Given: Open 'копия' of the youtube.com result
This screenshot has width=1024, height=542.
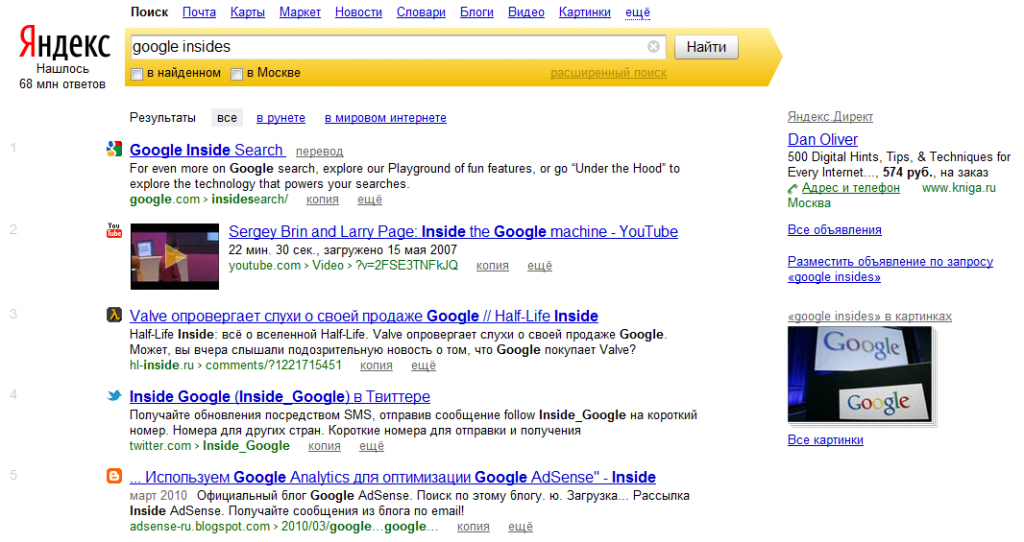Looking at the screenshot, I should 492,266.
